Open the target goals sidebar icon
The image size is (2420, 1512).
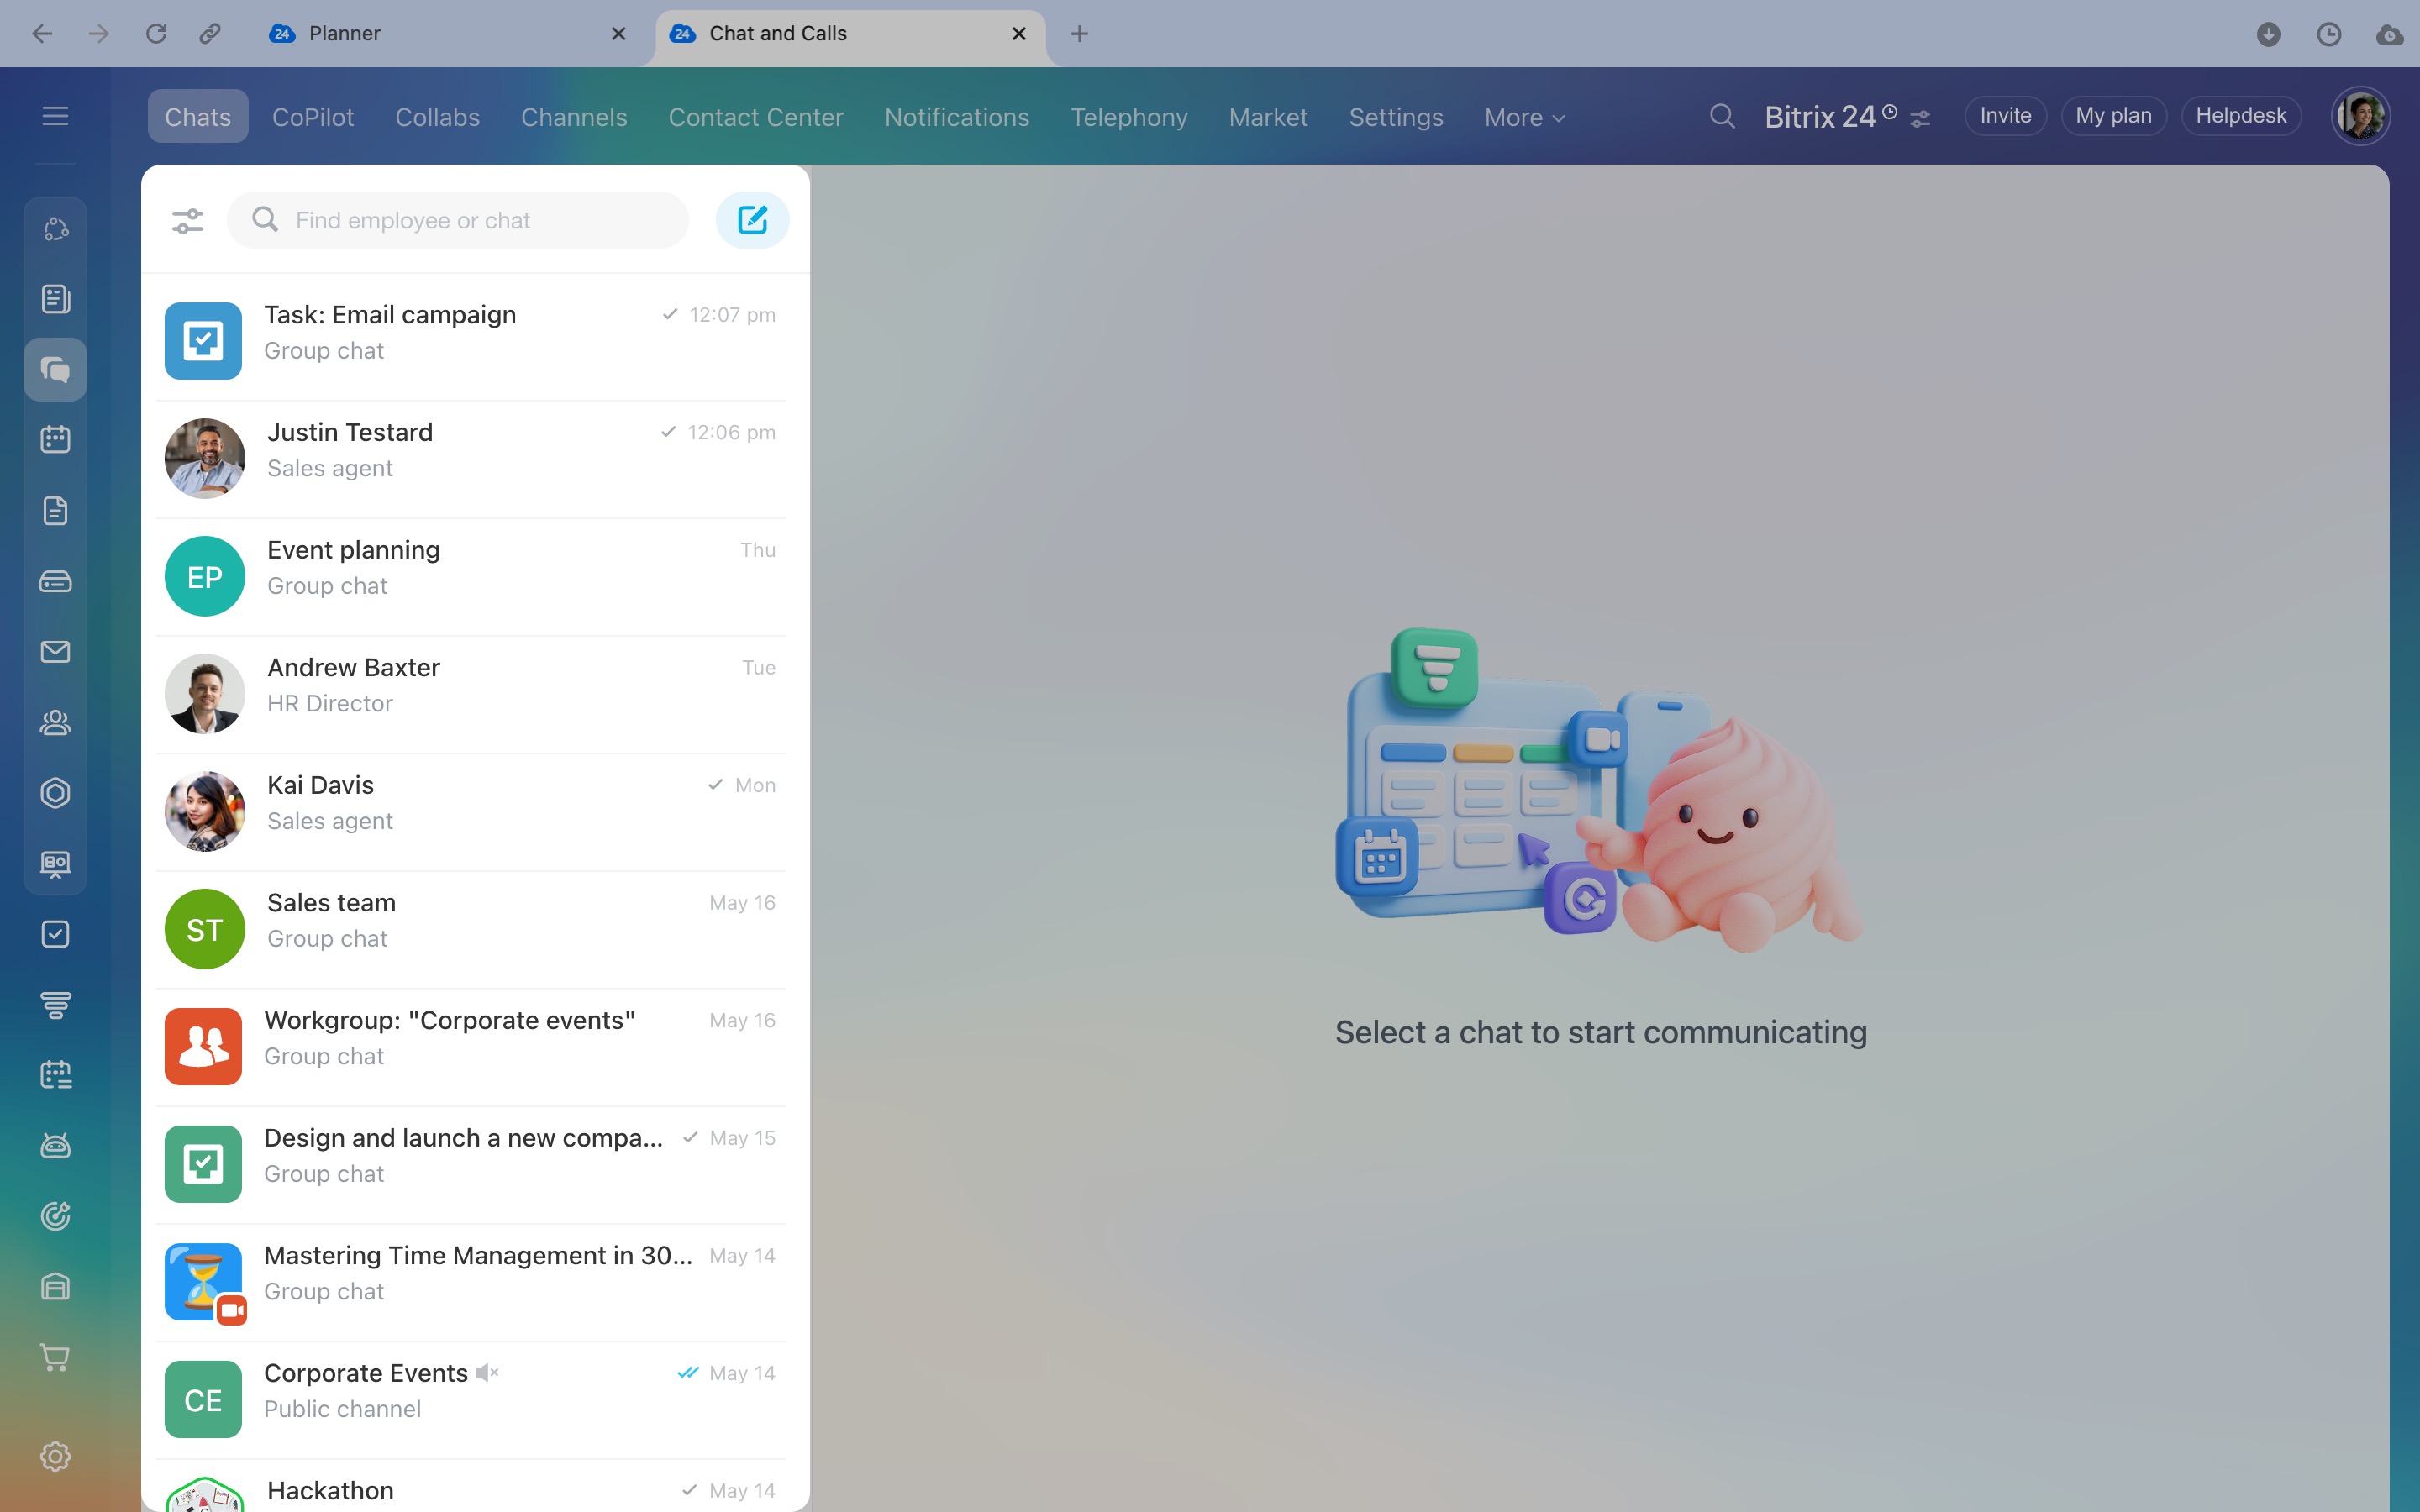tap(55, 1216)
